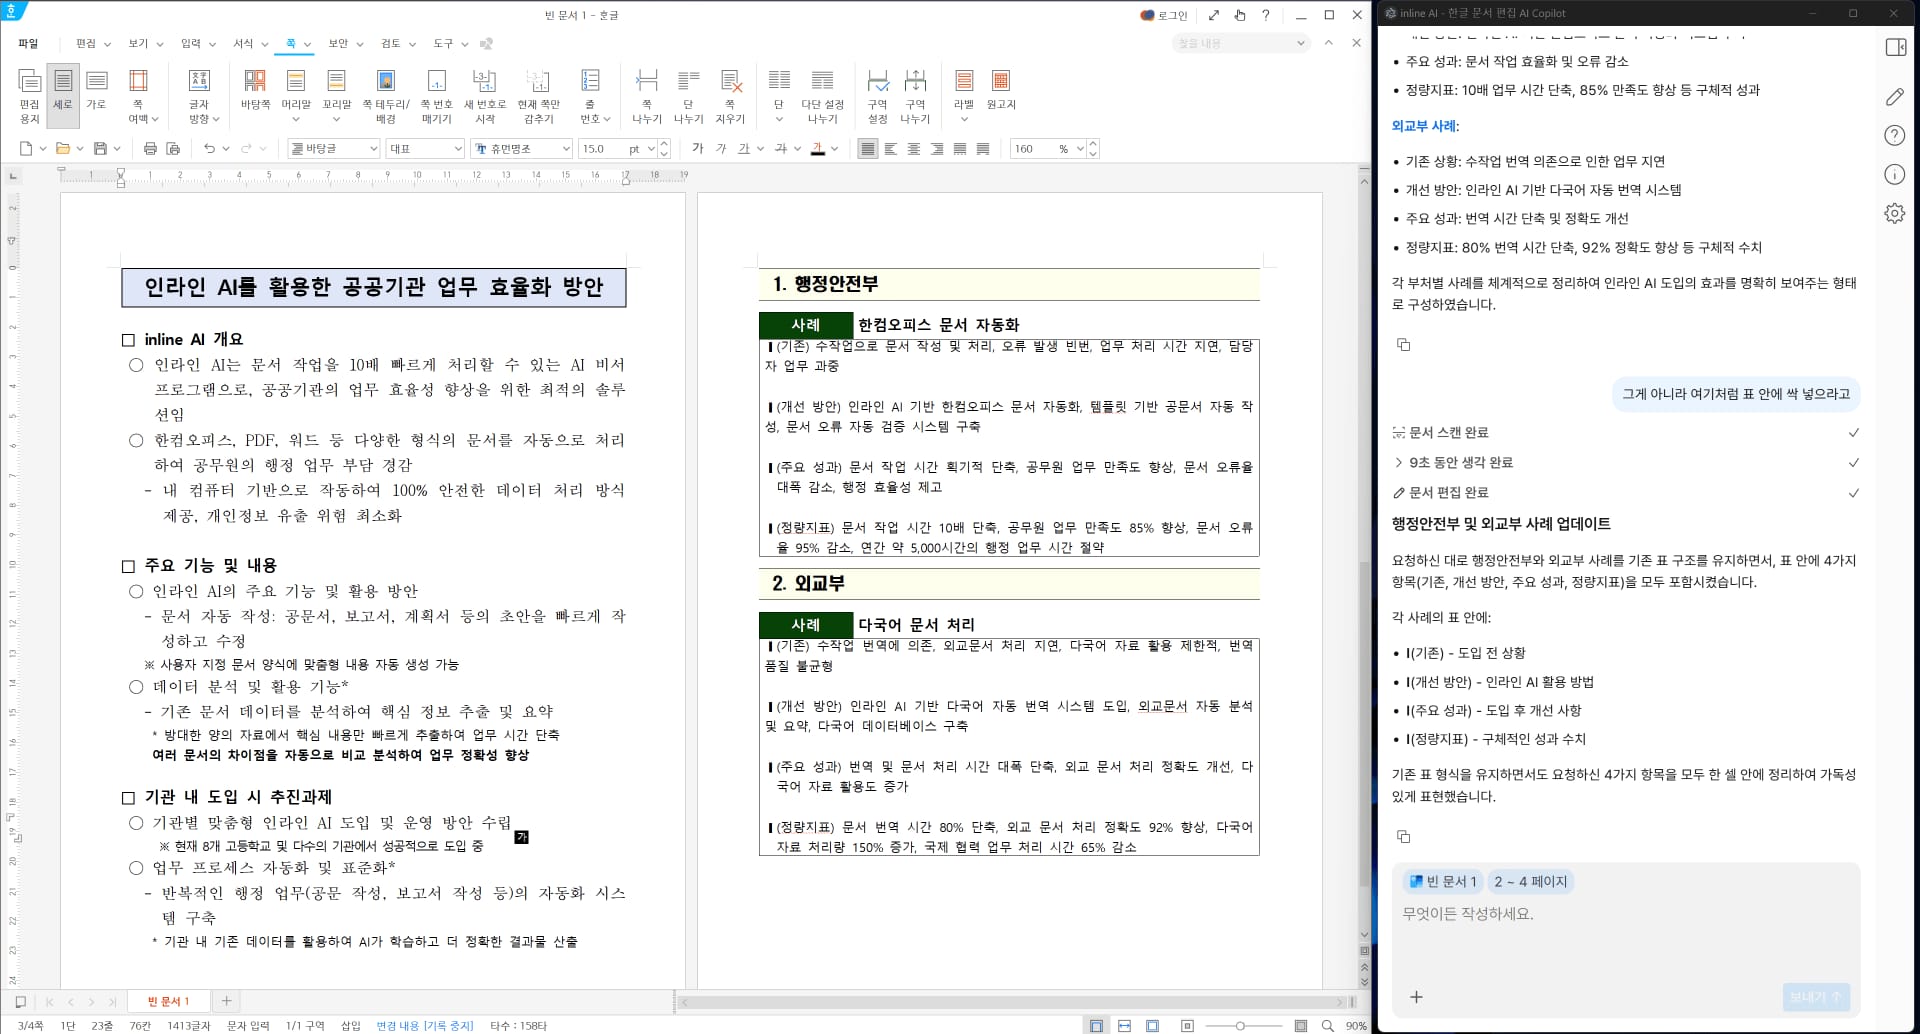Toggle italic formatting
The height and width of the screenshot is (1034, 1920).
pos(720,147)
